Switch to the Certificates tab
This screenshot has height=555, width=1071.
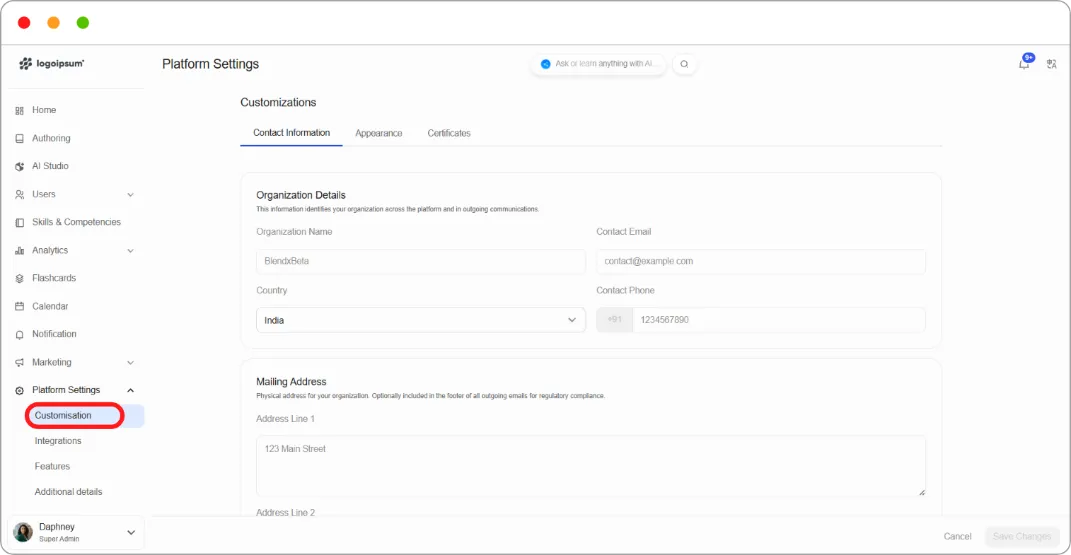coord(449,133)
